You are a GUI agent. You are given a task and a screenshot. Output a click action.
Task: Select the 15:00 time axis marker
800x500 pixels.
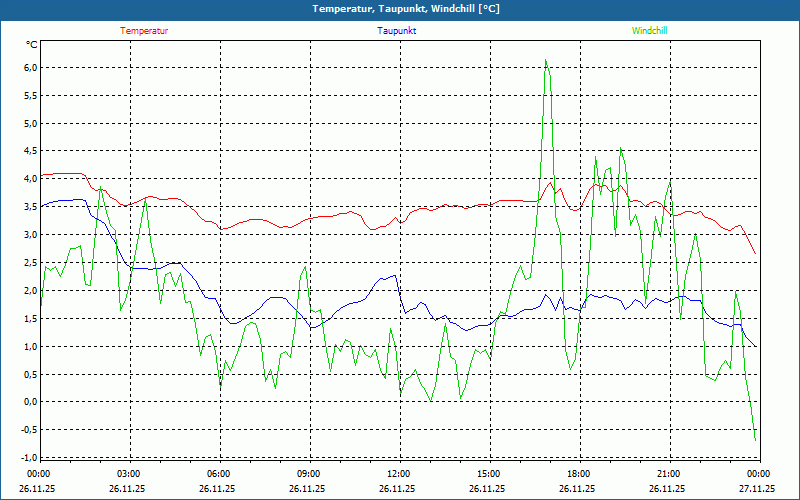click(489, 474)
